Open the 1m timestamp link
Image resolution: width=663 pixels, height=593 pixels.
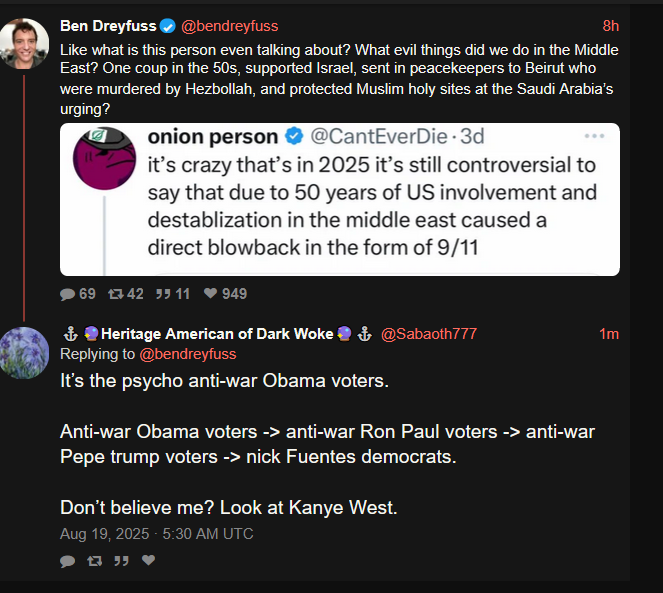(x=609, y=334)
